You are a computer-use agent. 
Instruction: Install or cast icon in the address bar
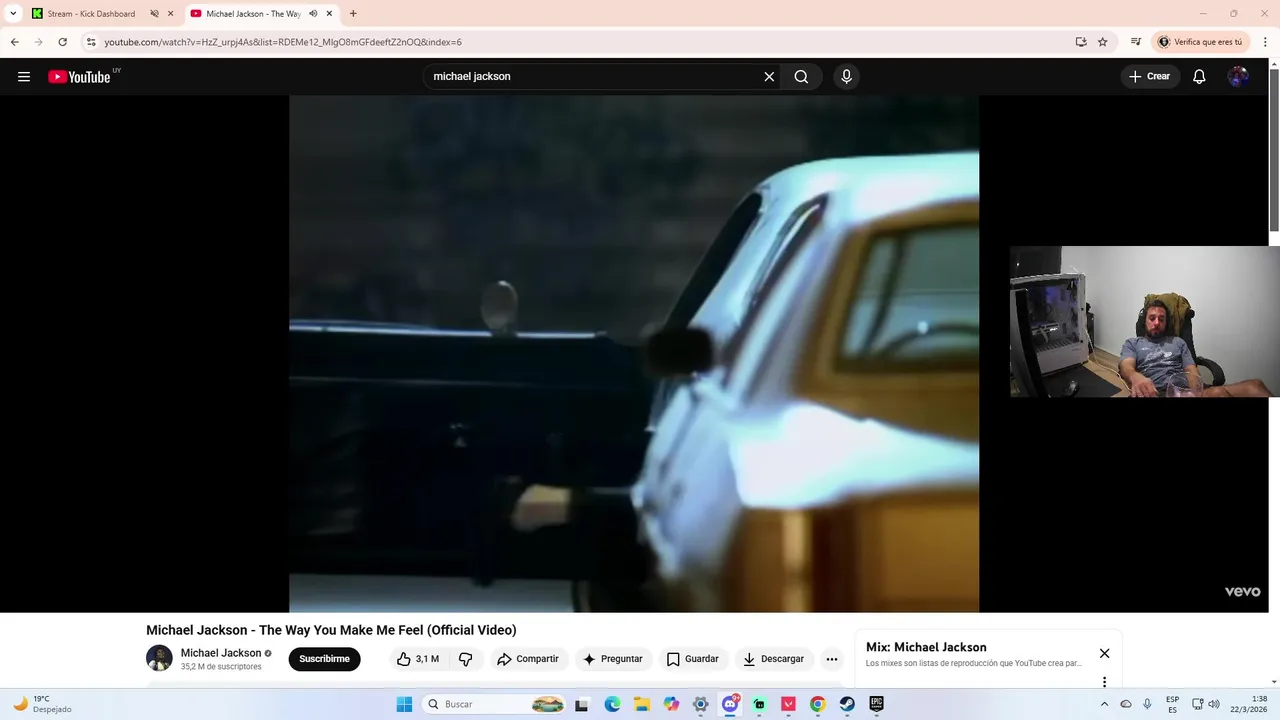coord(1081,42)
